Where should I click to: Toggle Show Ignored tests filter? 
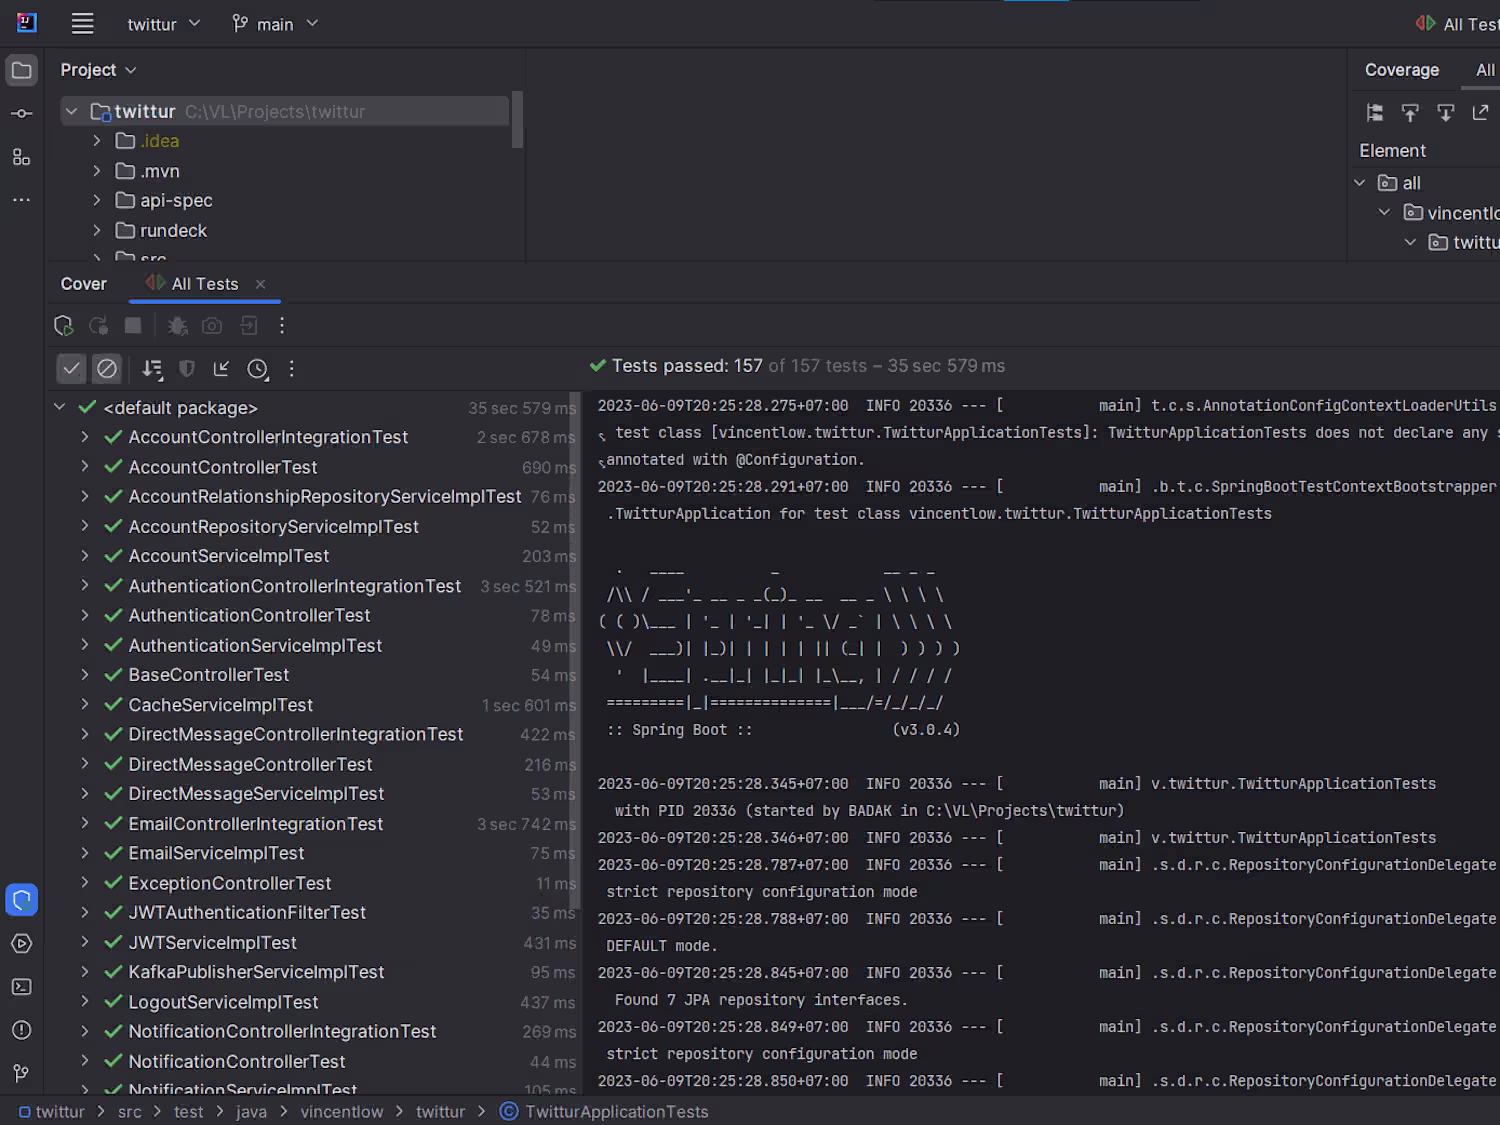(107, 369)
